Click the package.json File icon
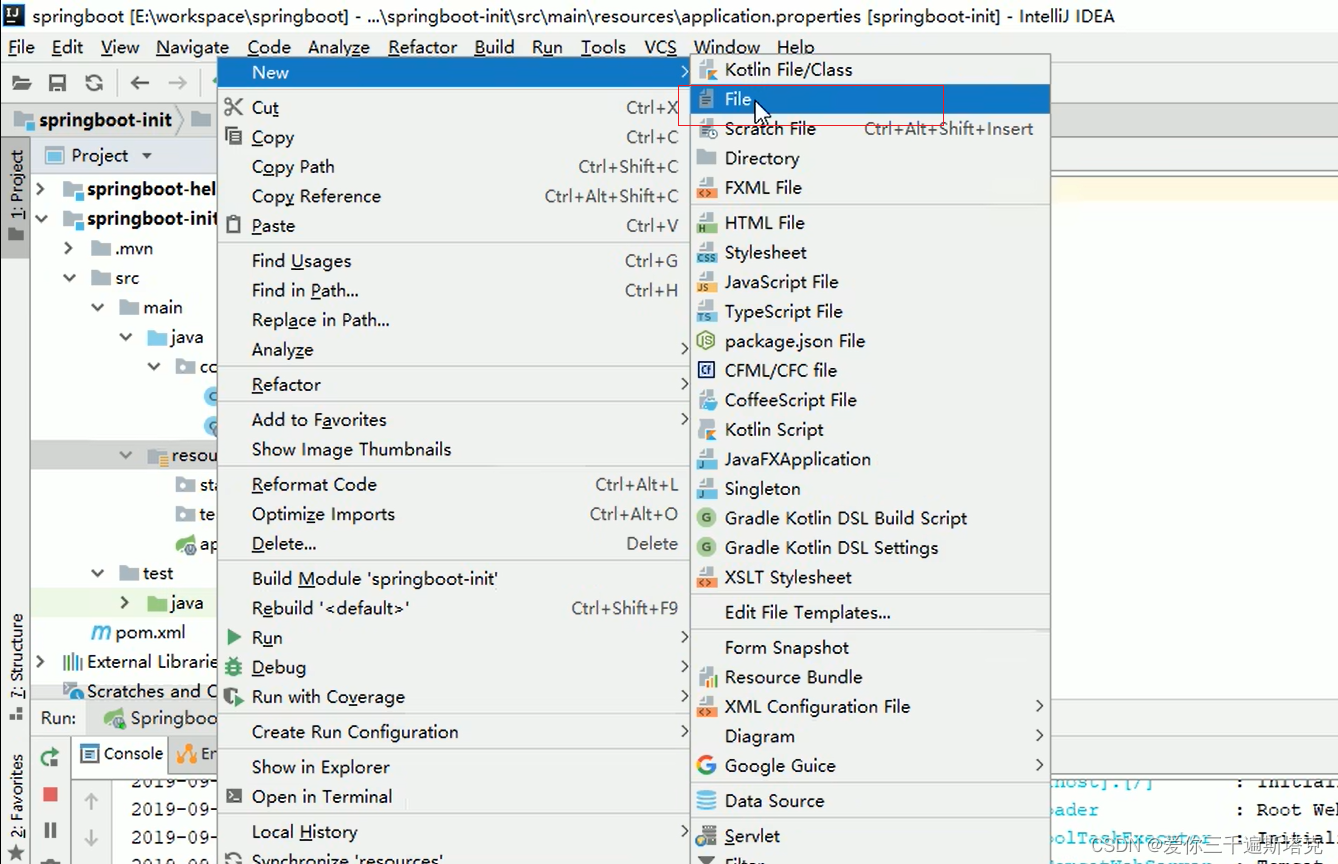 click(x=707, y=341)
